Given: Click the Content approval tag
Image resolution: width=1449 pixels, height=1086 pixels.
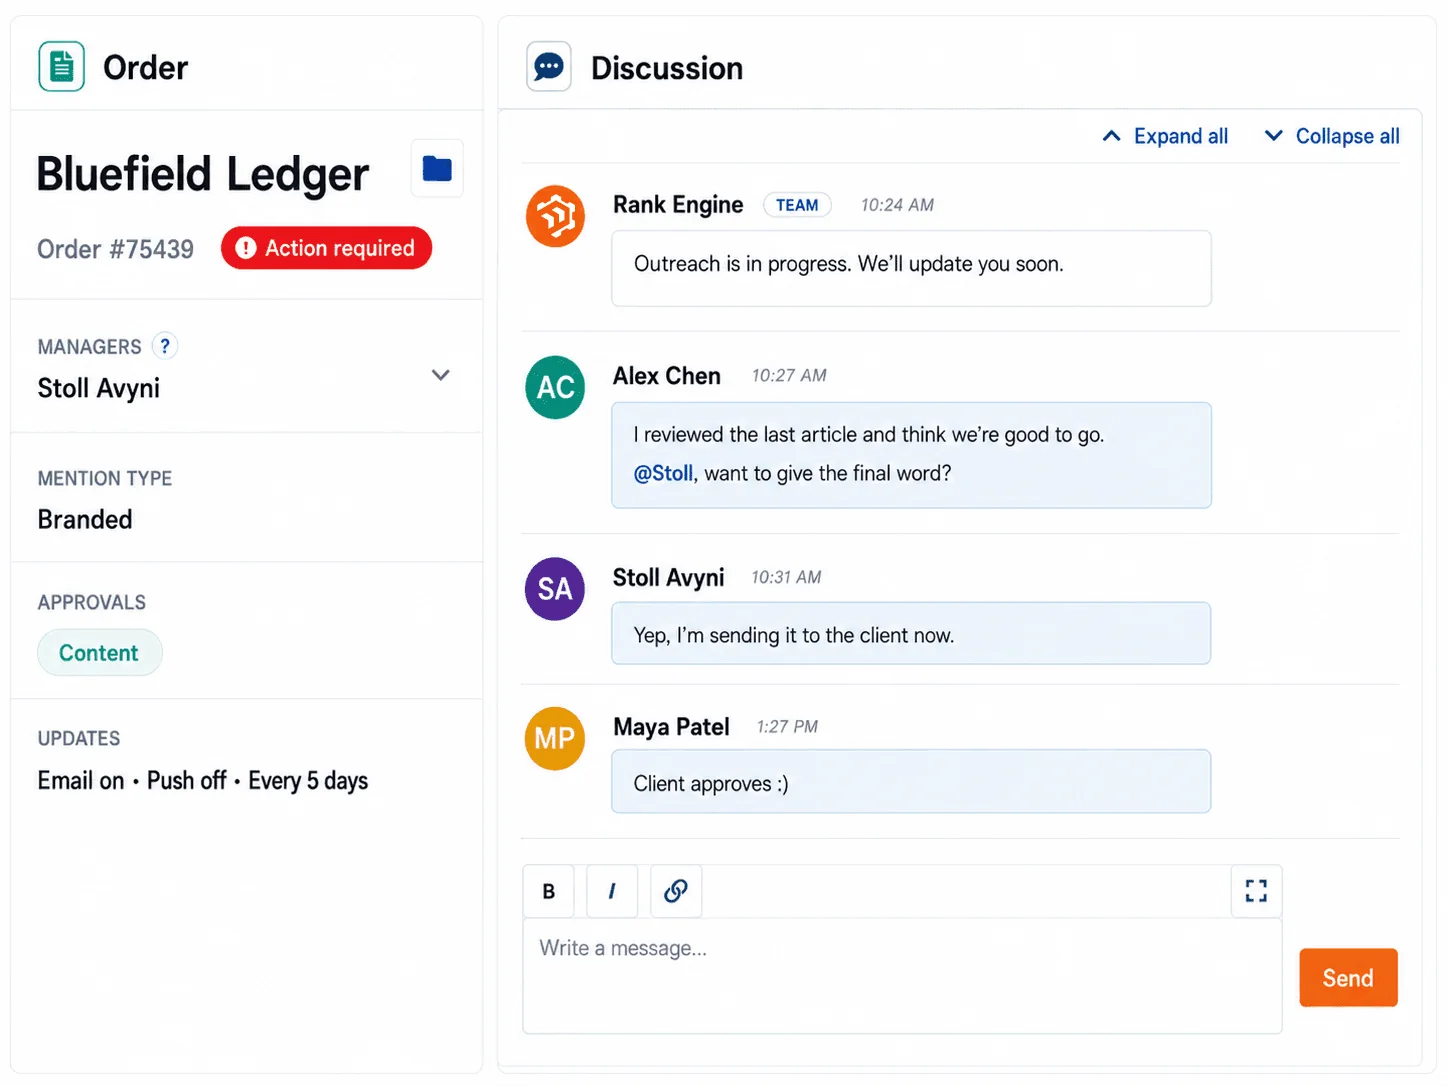Looking at the screenshot, I should pos(99,653).
